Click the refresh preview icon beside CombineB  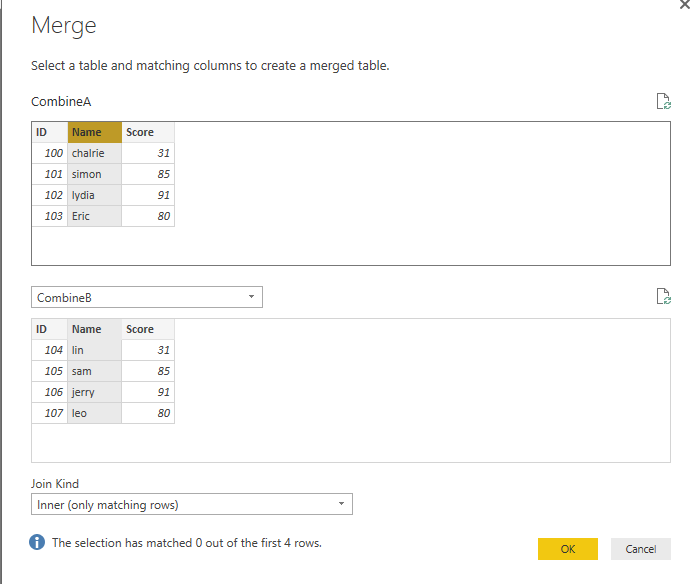pyautogui.click(x=663, y=296)
